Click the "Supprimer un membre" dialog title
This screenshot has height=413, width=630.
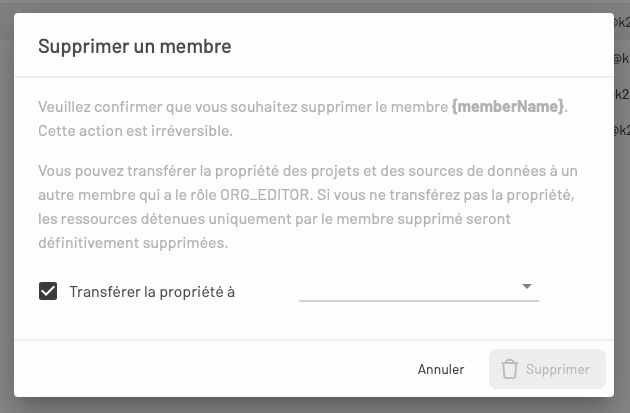pos(134,45)
